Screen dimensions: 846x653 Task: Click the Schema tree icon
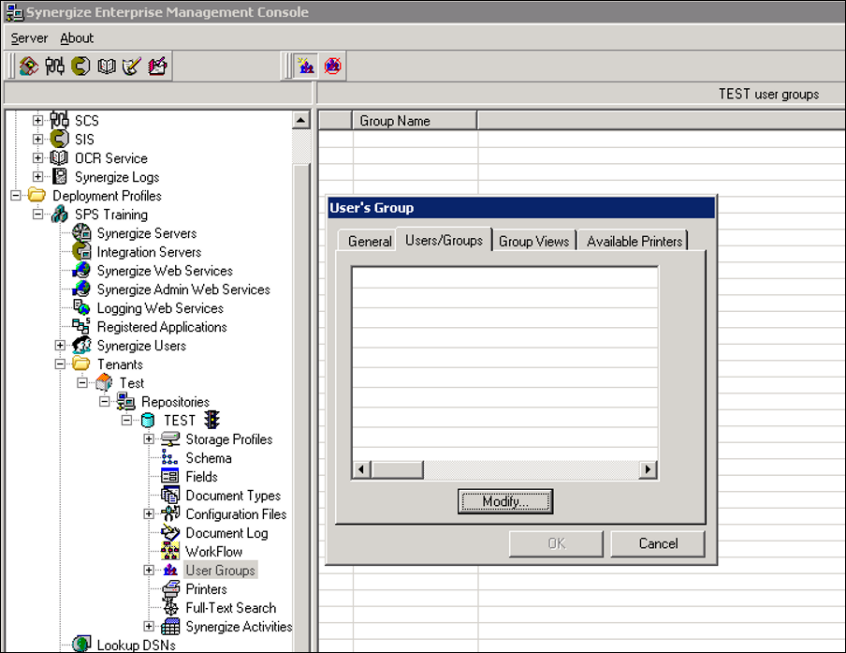pos(170,458)
